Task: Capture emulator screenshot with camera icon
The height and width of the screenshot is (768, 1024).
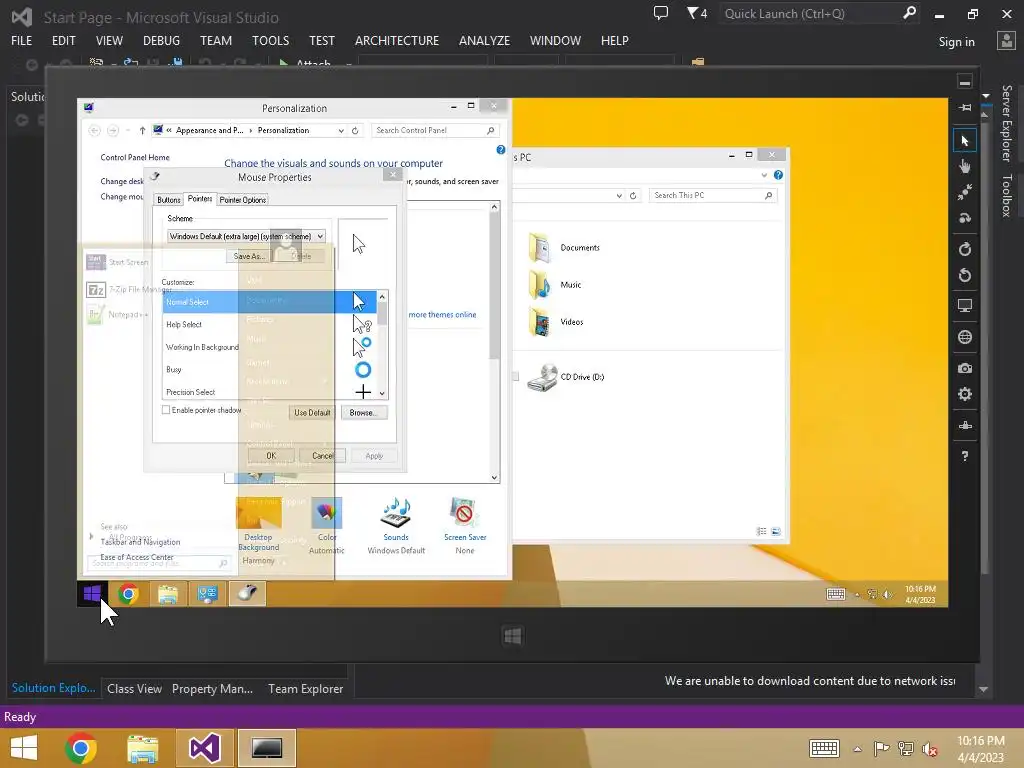Action: pos(965,368)
